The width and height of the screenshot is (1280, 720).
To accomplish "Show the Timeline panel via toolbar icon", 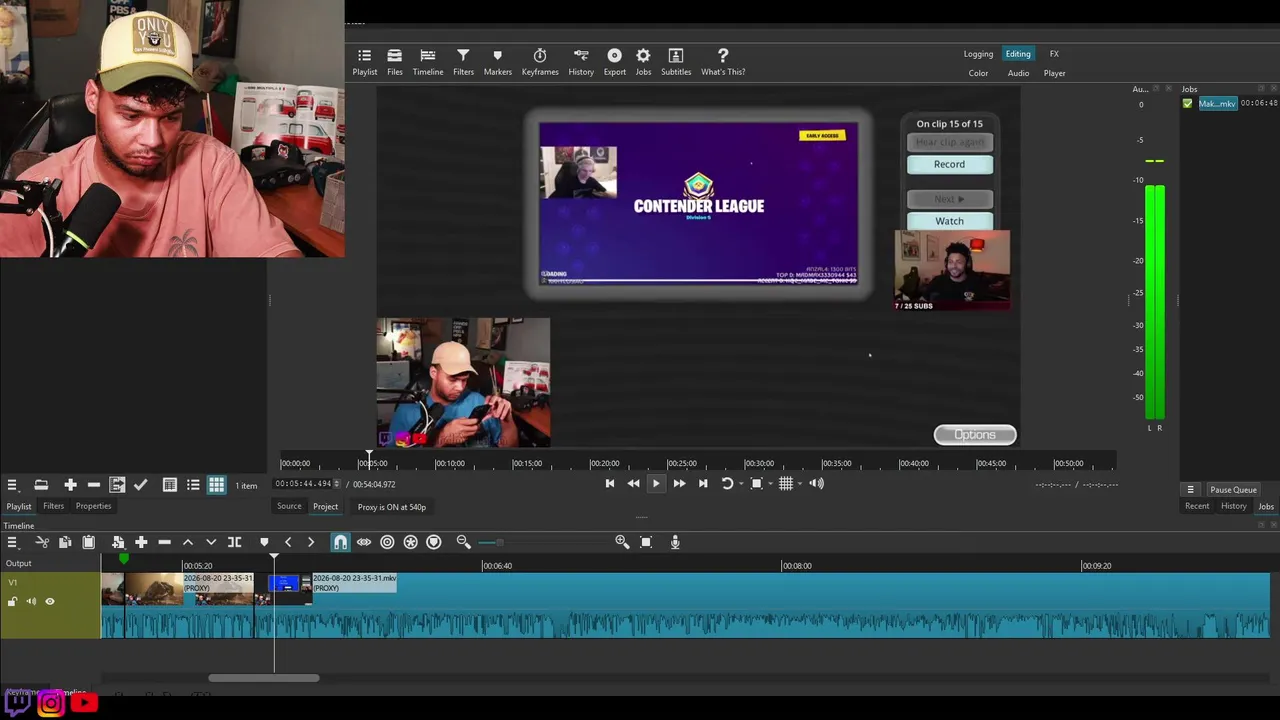I will [428, 62].
